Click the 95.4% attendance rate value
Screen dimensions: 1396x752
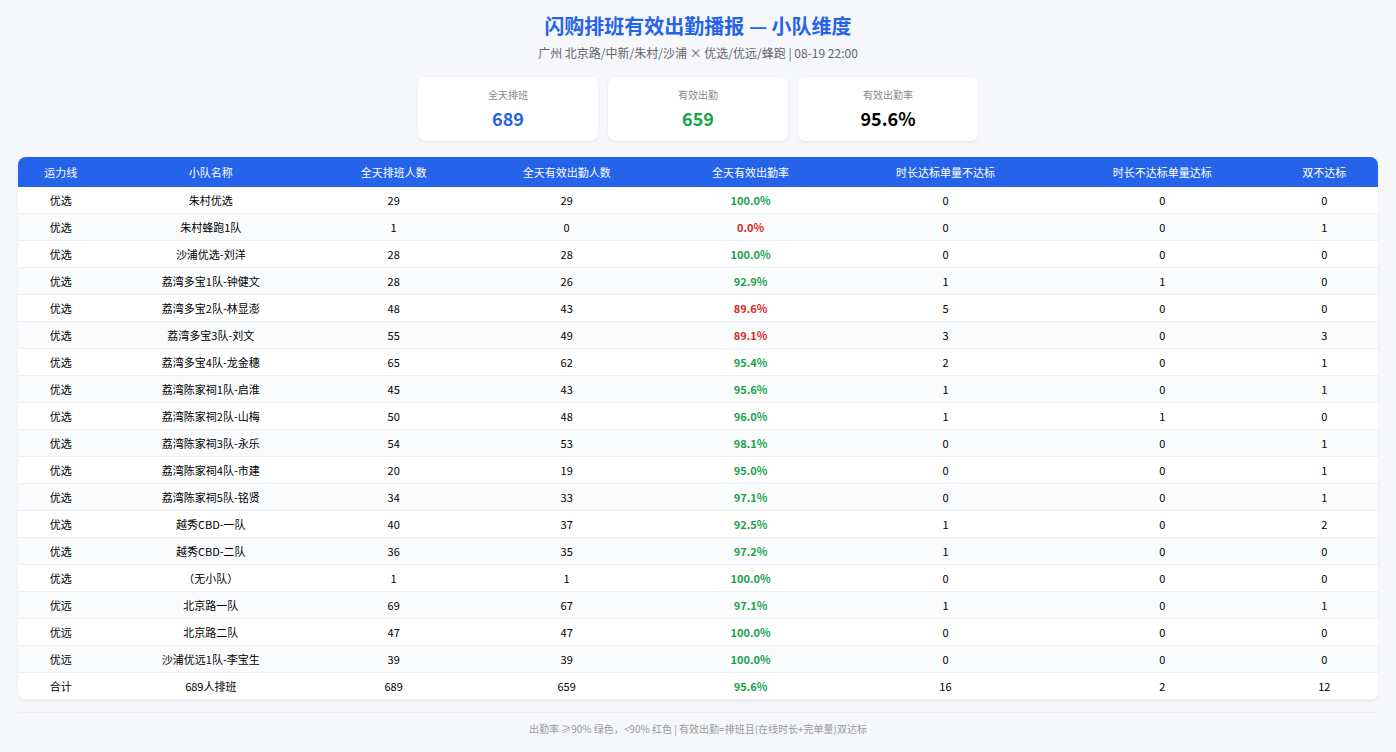(751, 363)
